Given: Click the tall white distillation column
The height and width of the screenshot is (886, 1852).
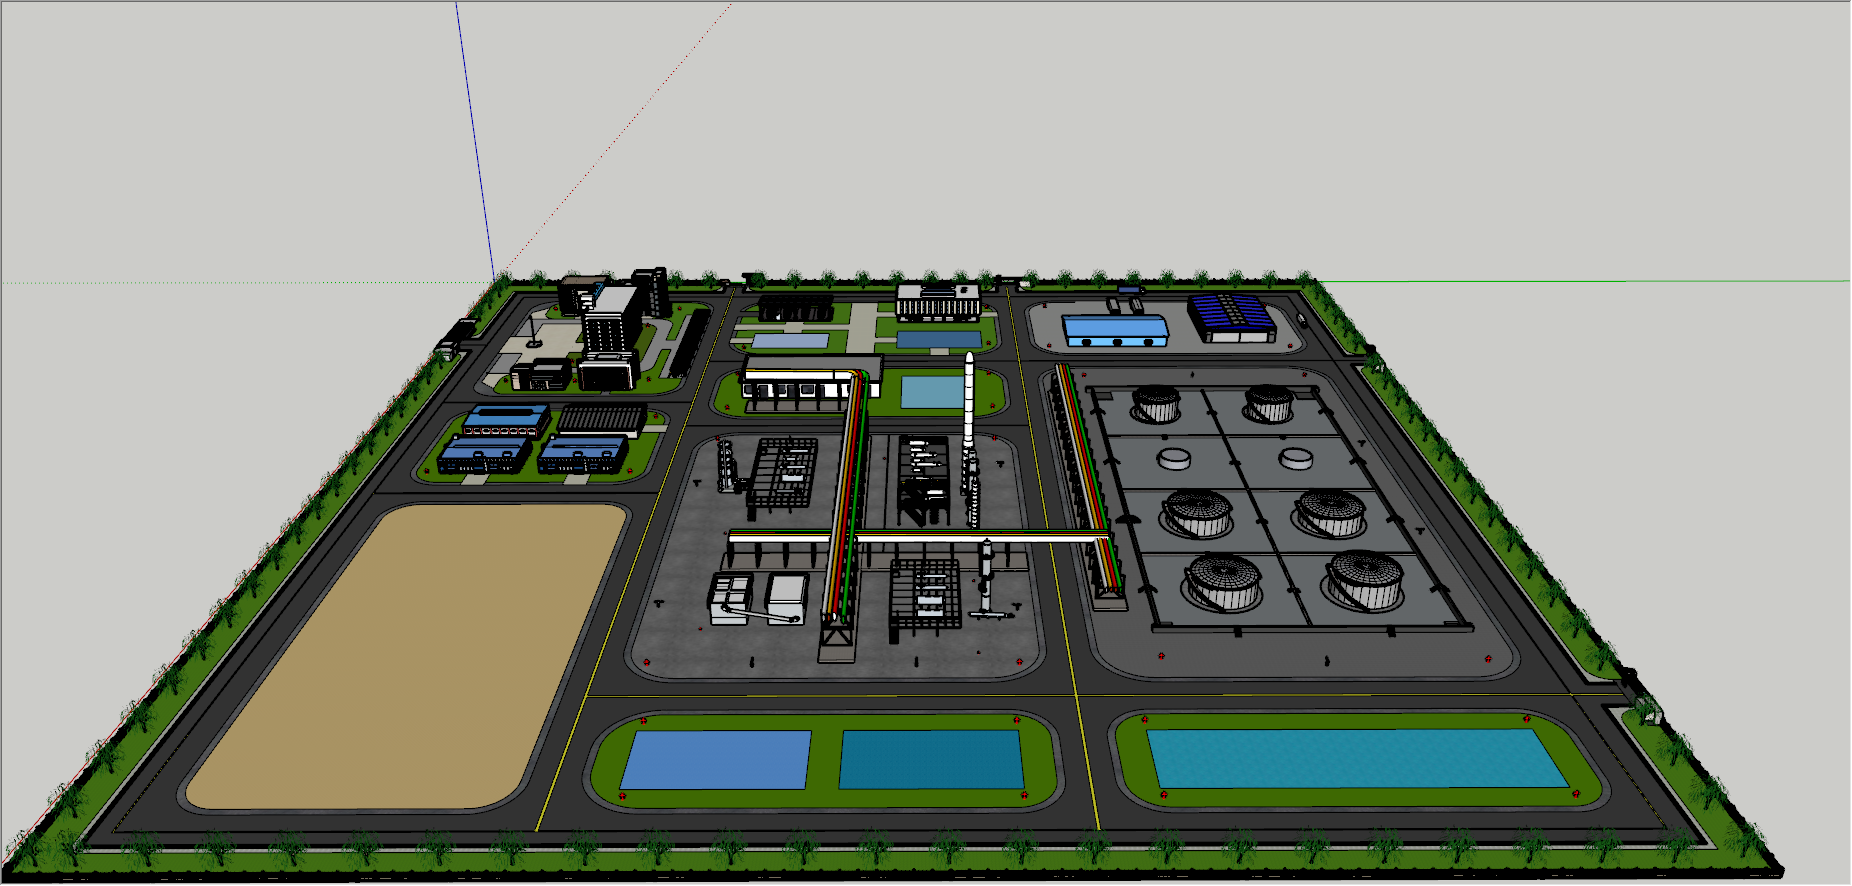Looking at the screenshot, I should pos(968,400).
